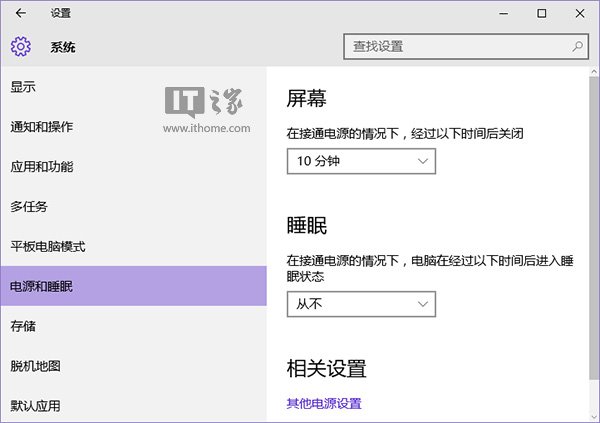Click the scrollbar up arrow
600x423 pixels.
click(x=594, y=72)
